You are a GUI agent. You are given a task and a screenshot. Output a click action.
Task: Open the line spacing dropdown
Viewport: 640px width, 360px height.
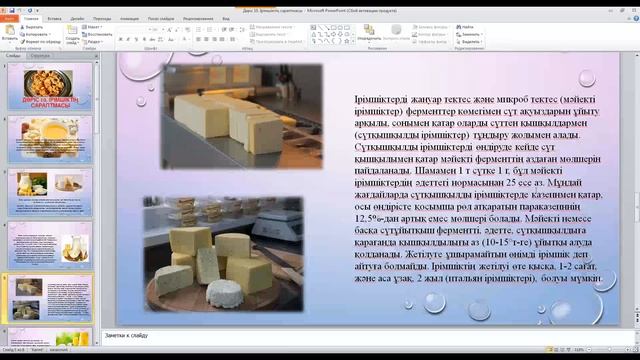point(242,29)
